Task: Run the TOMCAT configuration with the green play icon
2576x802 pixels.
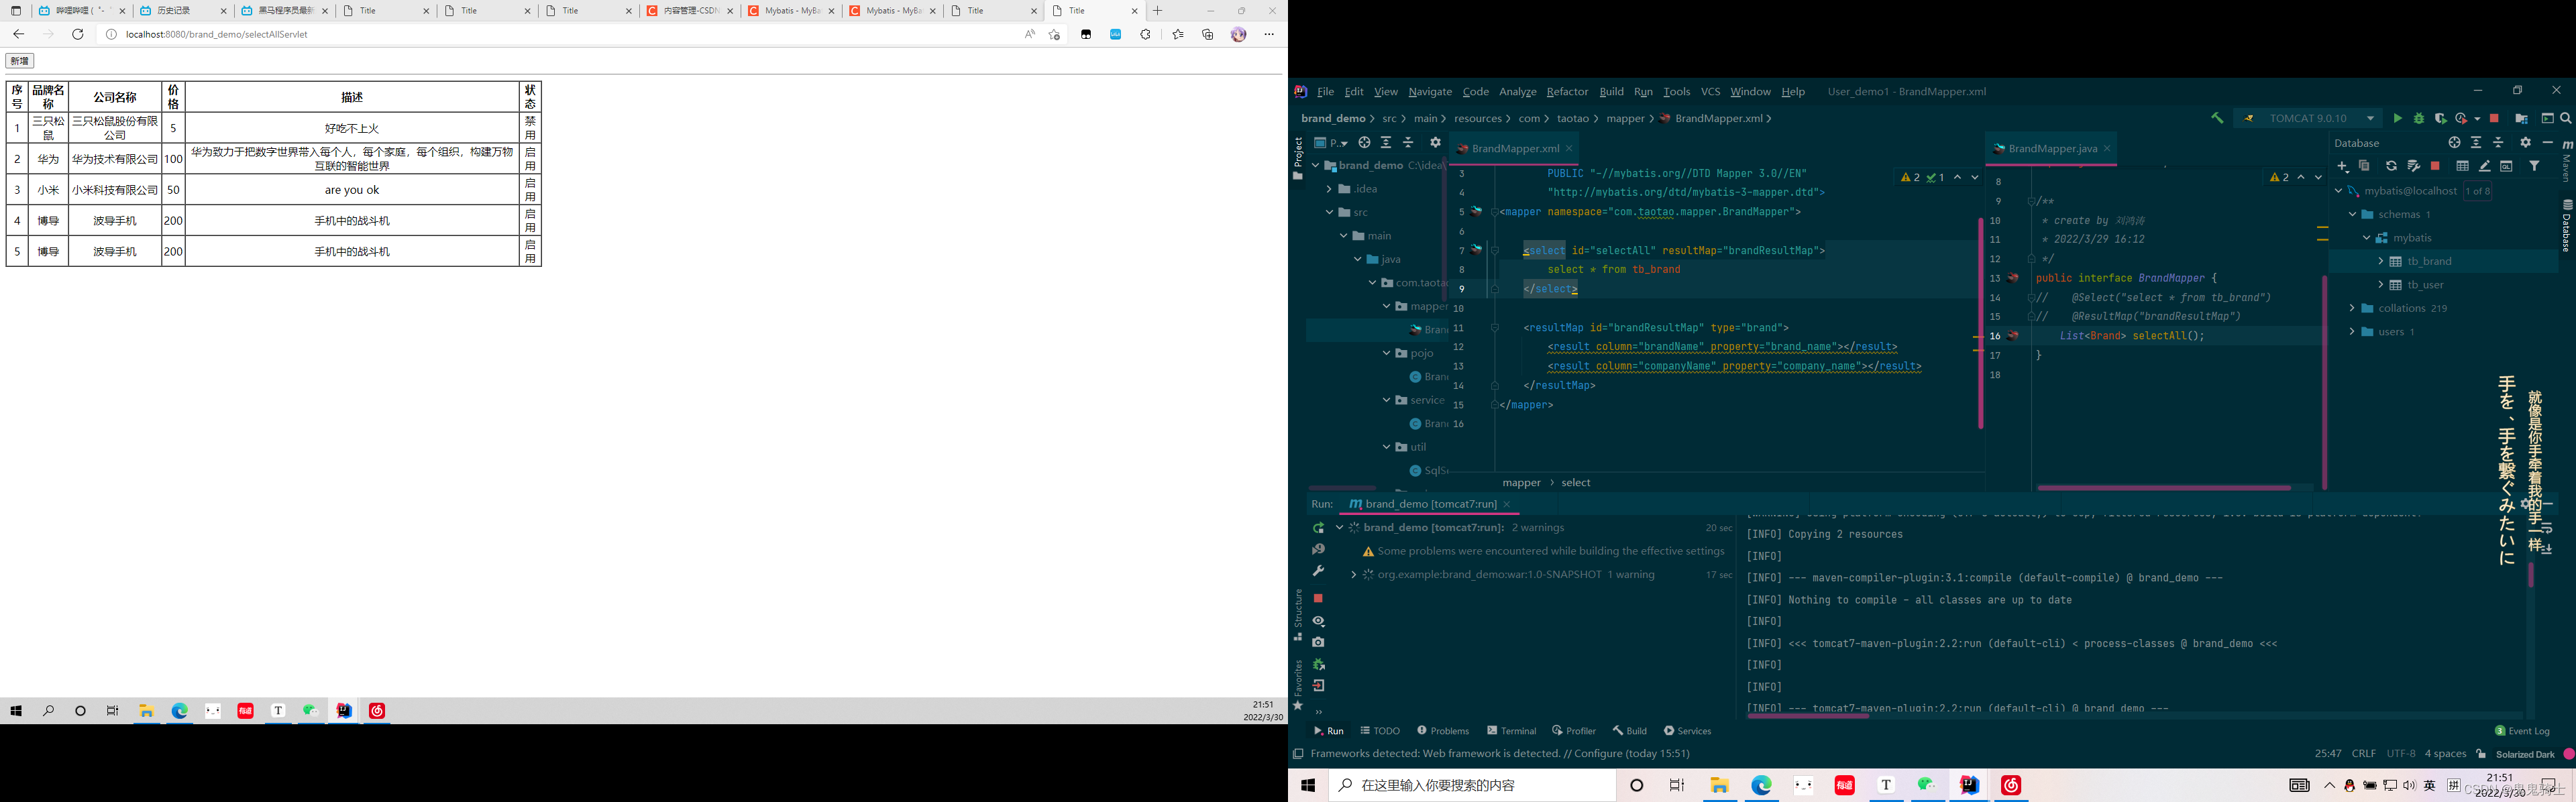Action: pyautogui.click(x=2398, y=118)
